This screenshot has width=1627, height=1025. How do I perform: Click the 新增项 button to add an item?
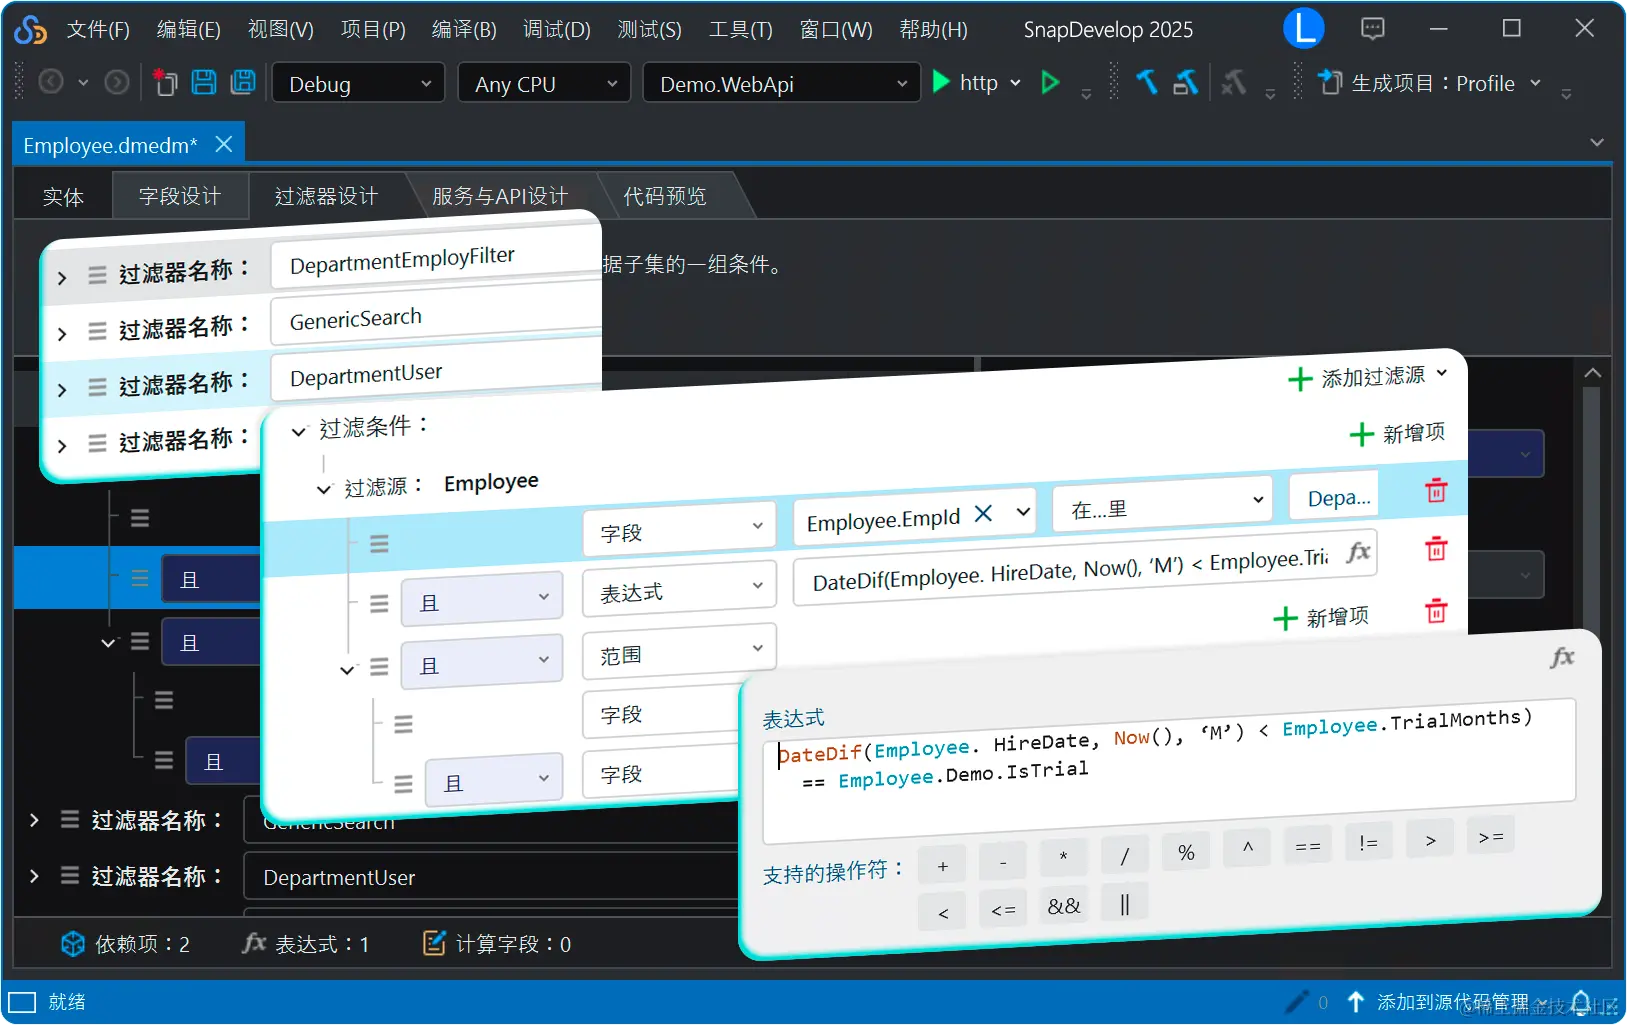click(x=1397, y=433)
